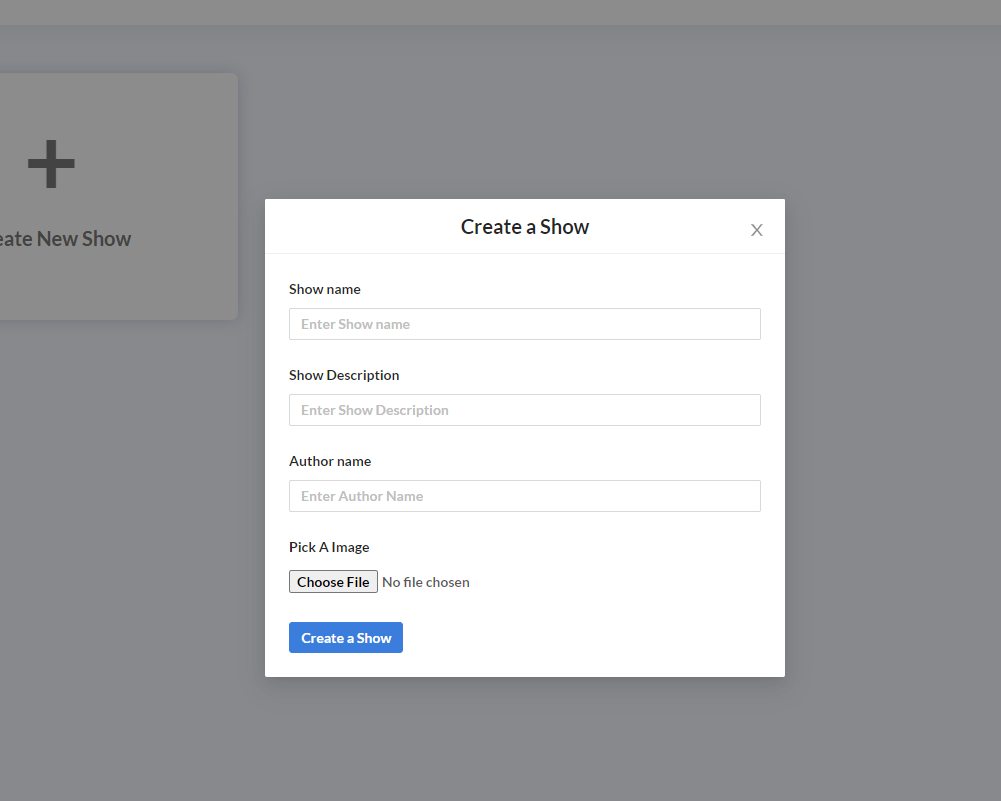Click the Create New Show card text
Screen dimensions: 1001x801
tap(64, 239)
